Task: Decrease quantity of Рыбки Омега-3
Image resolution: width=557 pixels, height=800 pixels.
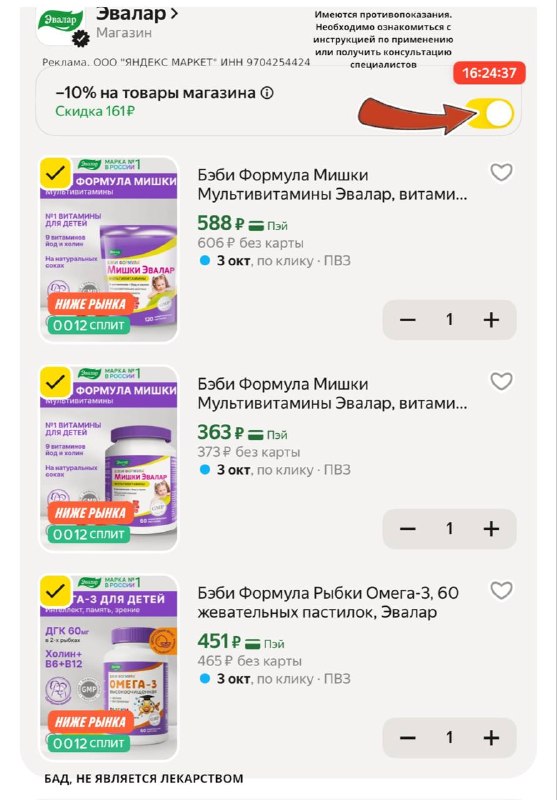Action: click(408, 738)
